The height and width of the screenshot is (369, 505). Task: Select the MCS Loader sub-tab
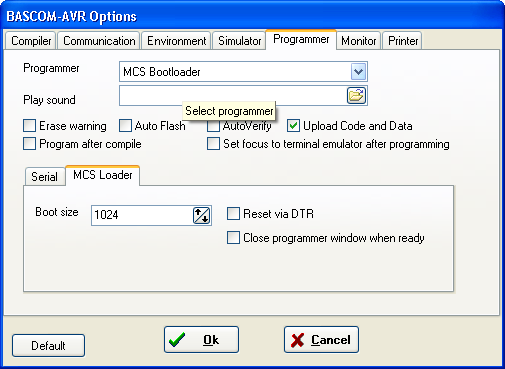pos(103,175)
